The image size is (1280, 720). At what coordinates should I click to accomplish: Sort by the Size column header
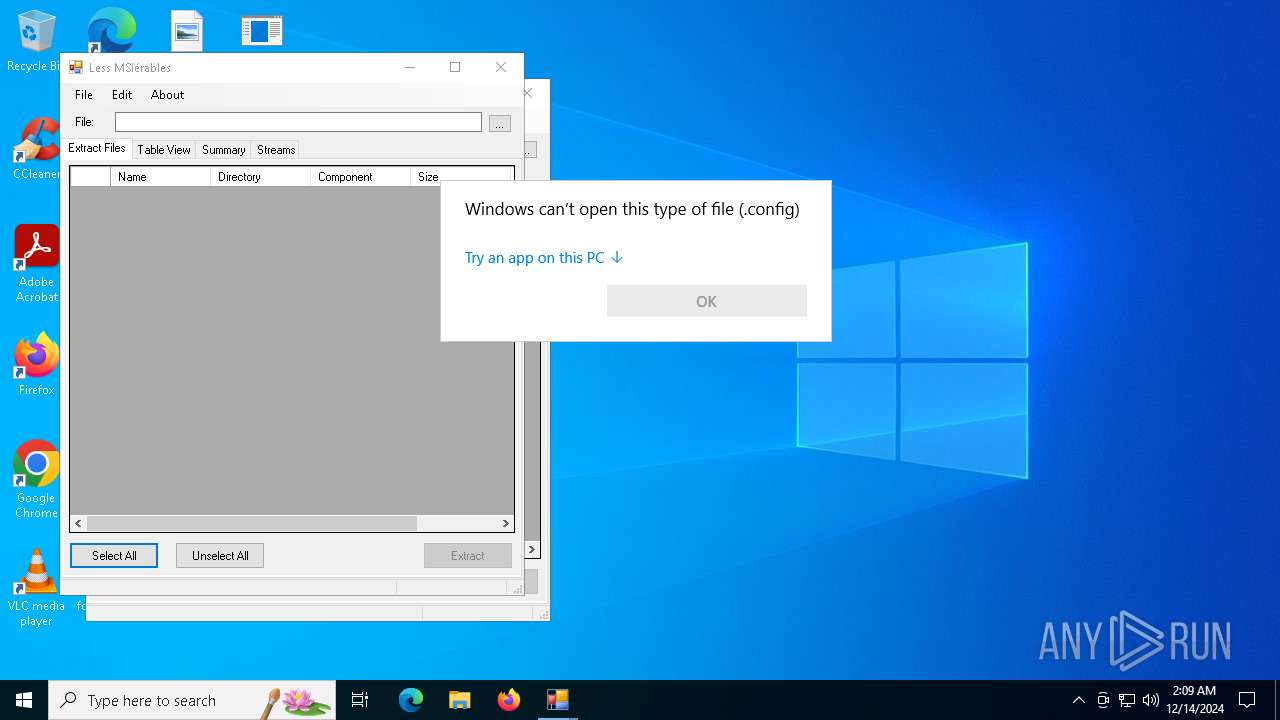point(428,177)
